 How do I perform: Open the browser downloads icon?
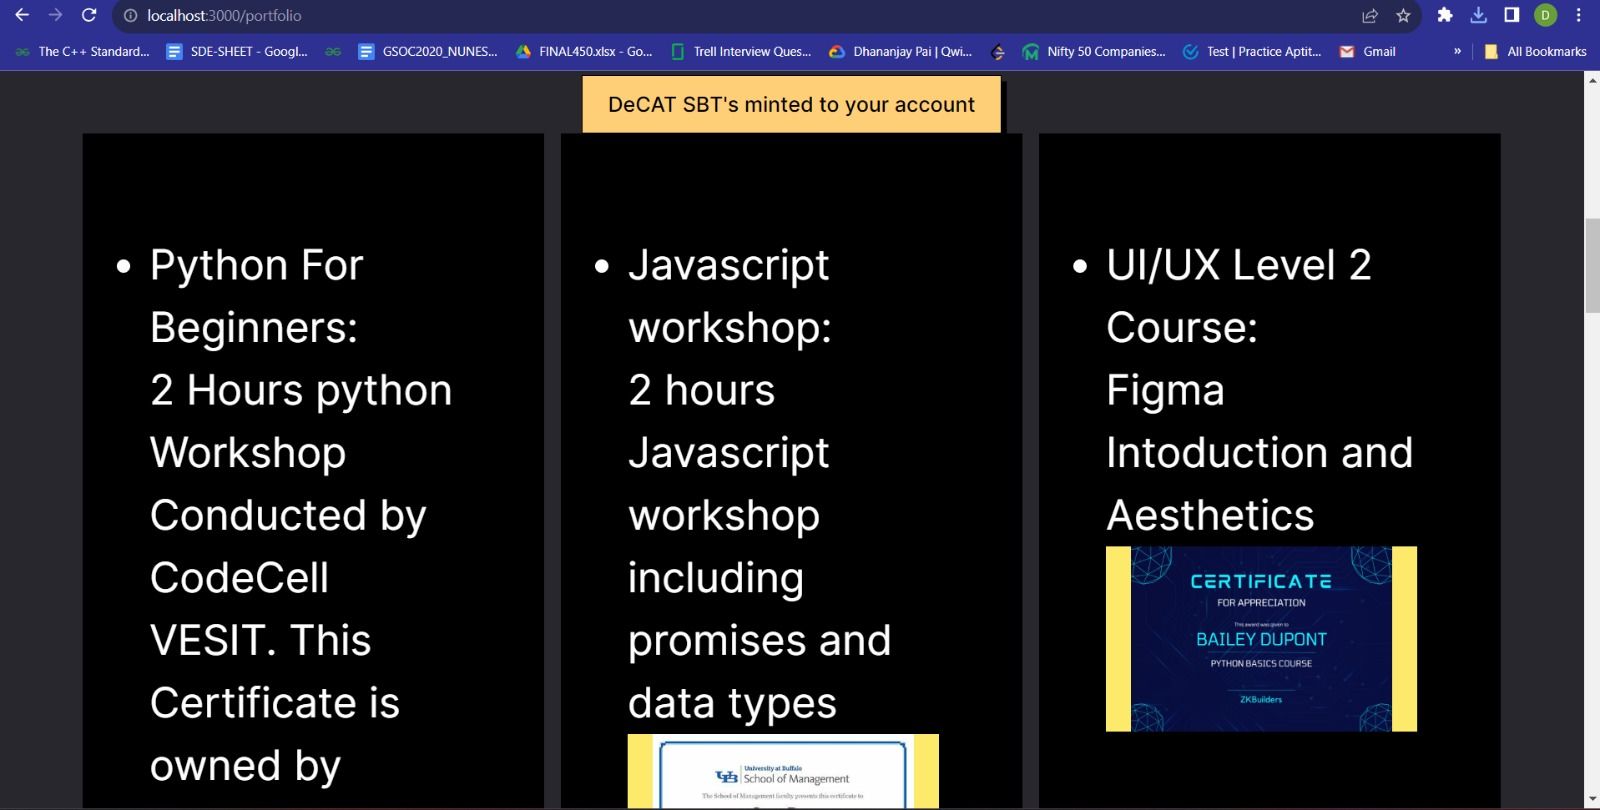pos(1479,15)
